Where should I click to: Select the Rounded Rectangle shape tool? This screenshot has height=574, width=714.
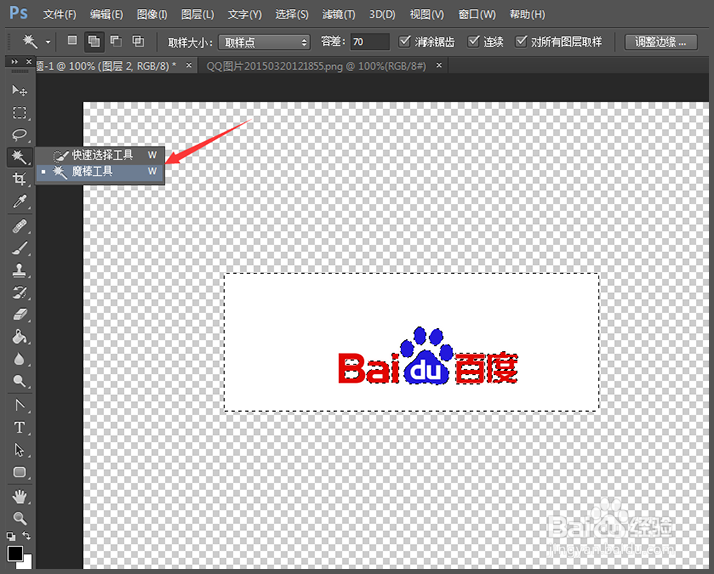coord(19,472)
